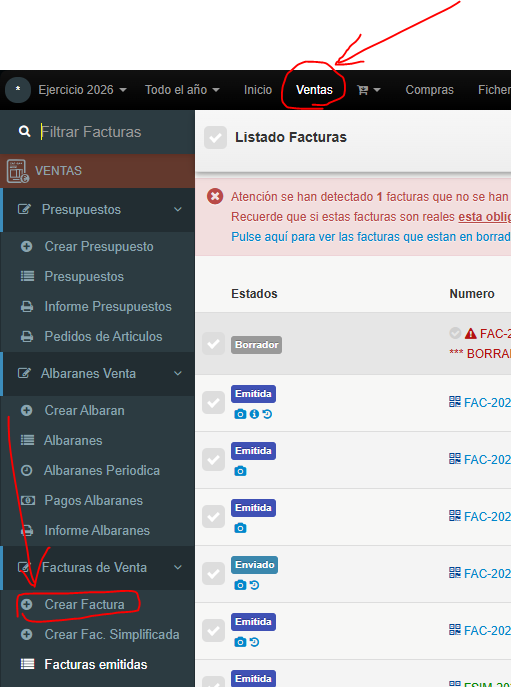
Task: Sort by the Numero column header
Action: click(x=472, y=294)
